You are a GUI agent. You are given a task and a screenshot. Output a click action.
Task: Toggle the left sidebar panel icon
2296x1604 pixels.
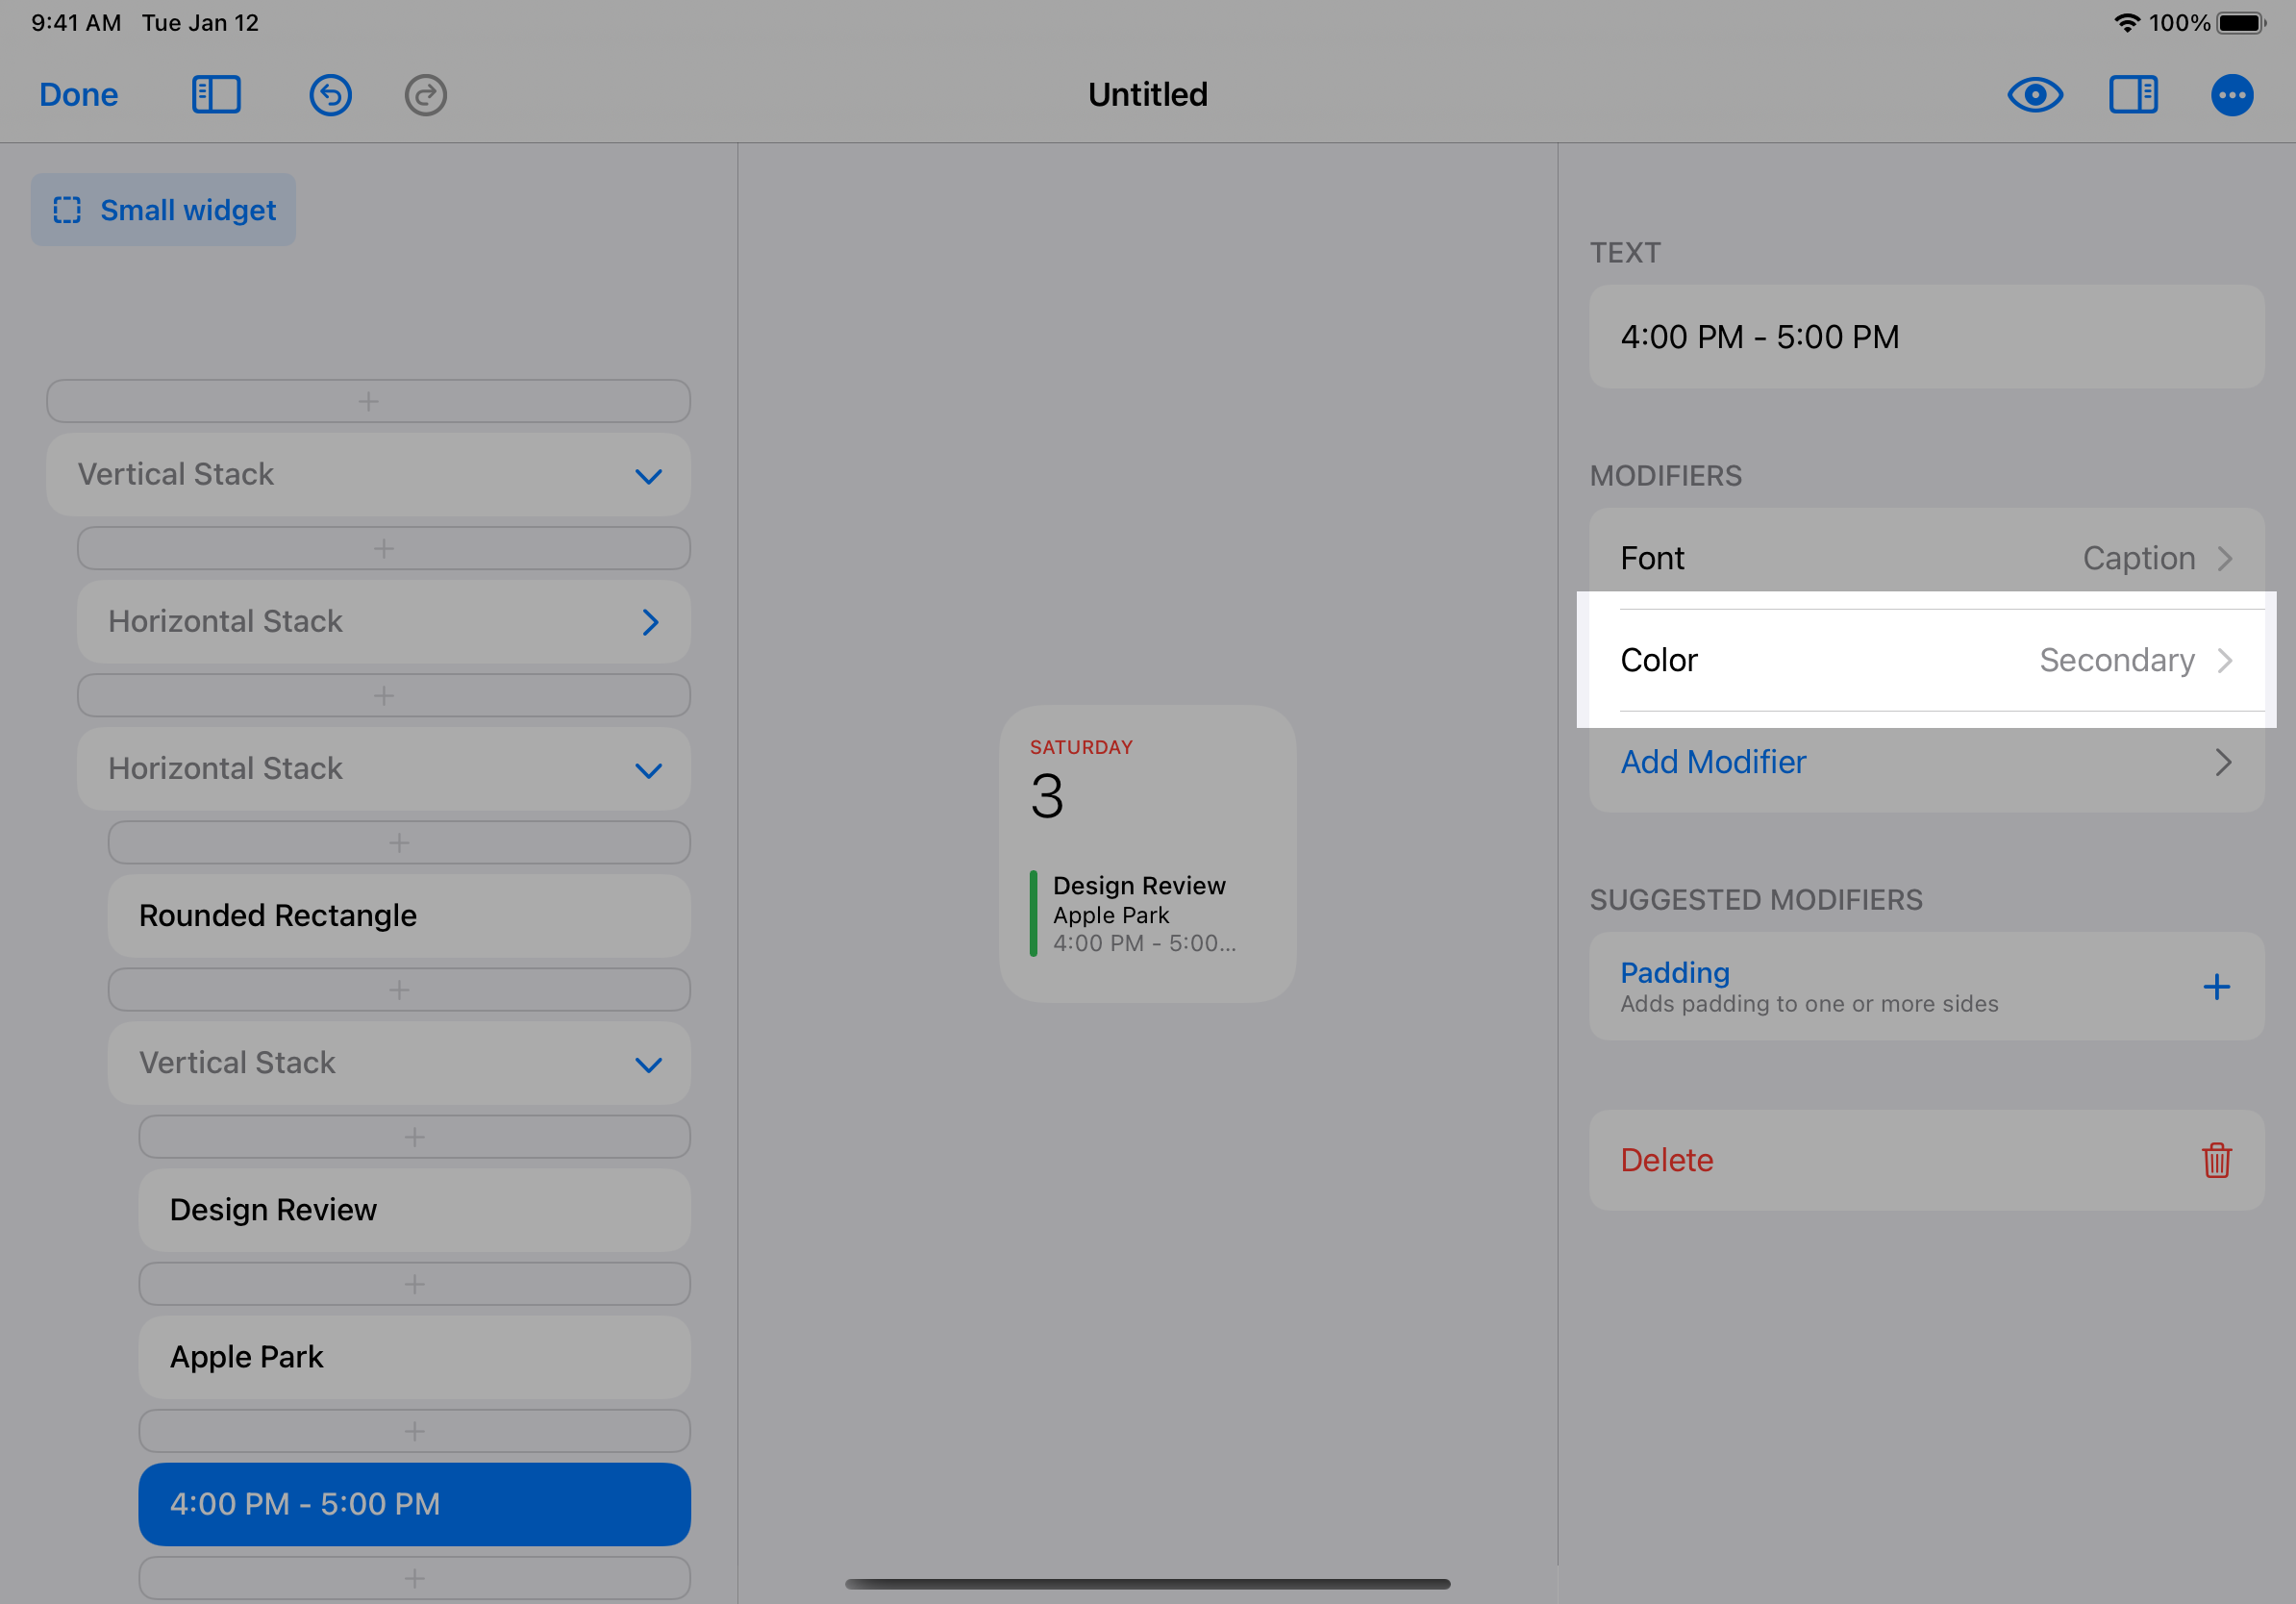point(216,95)
